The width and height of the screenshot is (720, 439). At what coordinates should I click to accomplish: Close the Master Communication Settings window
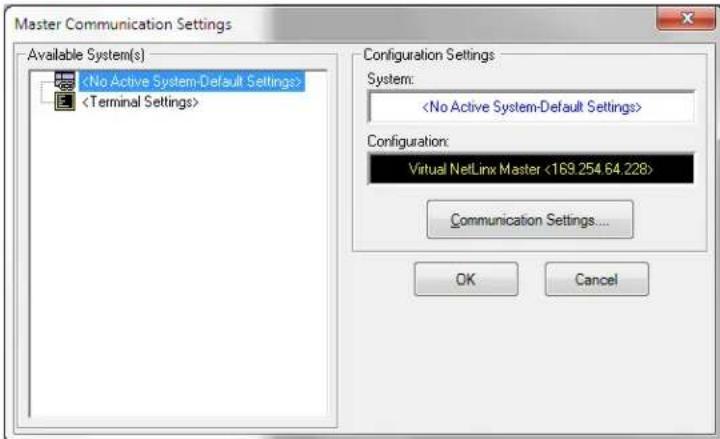click(686, 18)
